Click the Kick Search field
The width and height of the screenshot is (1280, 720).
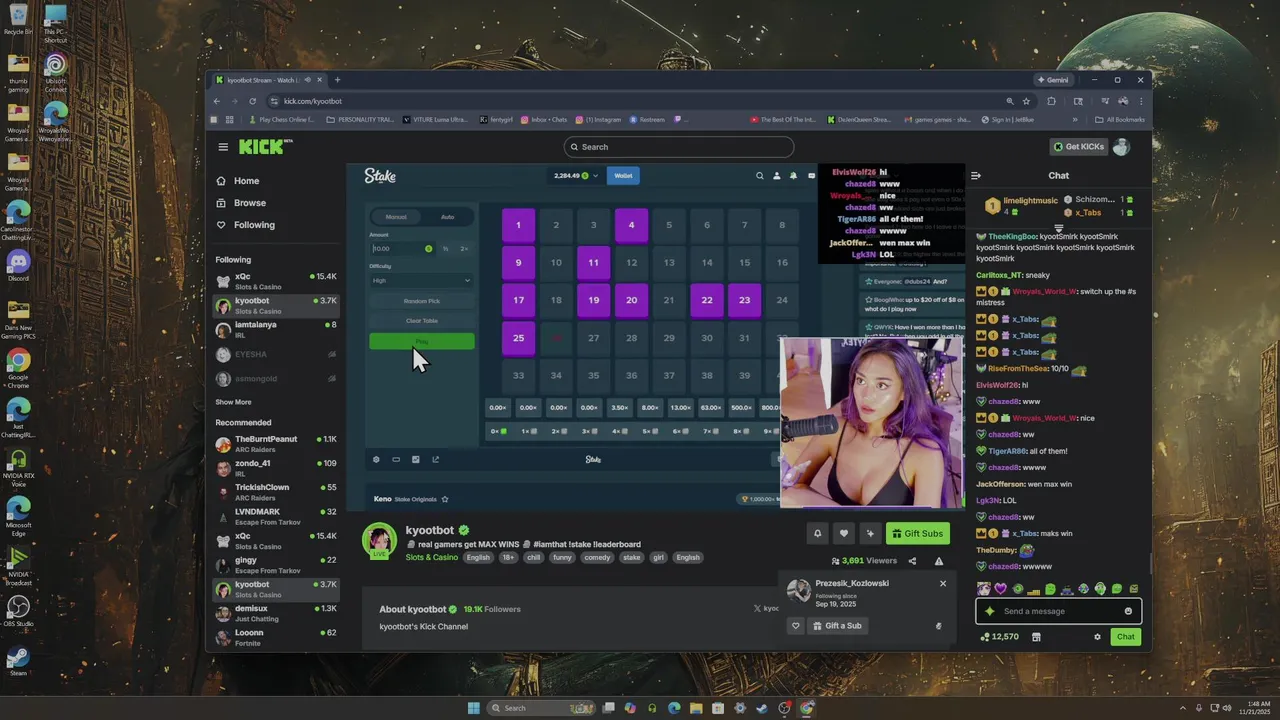[679, 147]
